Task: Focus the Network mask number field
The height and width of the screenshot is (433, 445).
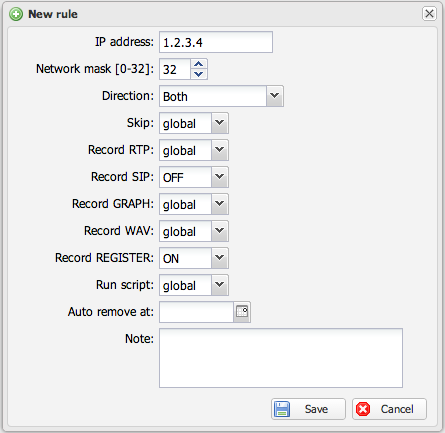Action: tap(175, 69)
